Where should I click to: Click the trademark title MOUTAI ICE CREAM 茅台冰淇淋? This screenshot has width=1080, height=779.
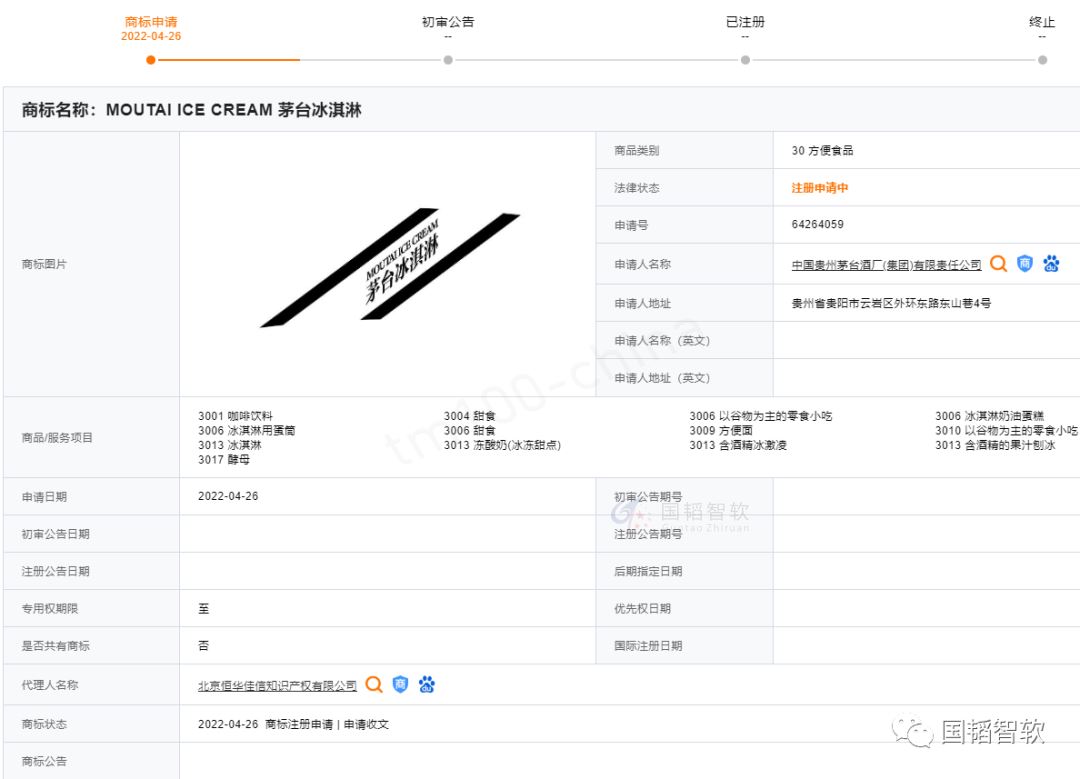[x=233, y=110]
